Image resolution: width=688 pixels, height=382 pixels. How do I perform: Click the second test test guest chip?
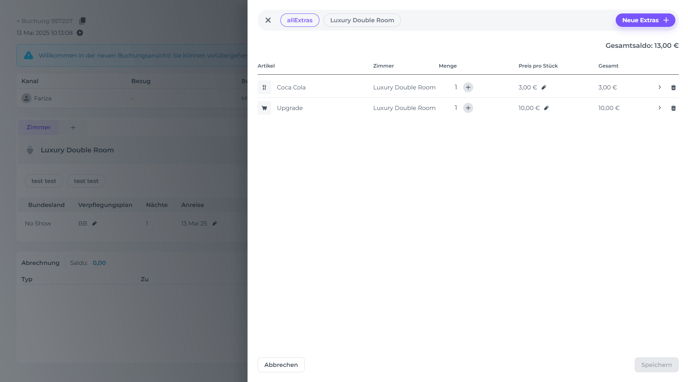(86, 181)
